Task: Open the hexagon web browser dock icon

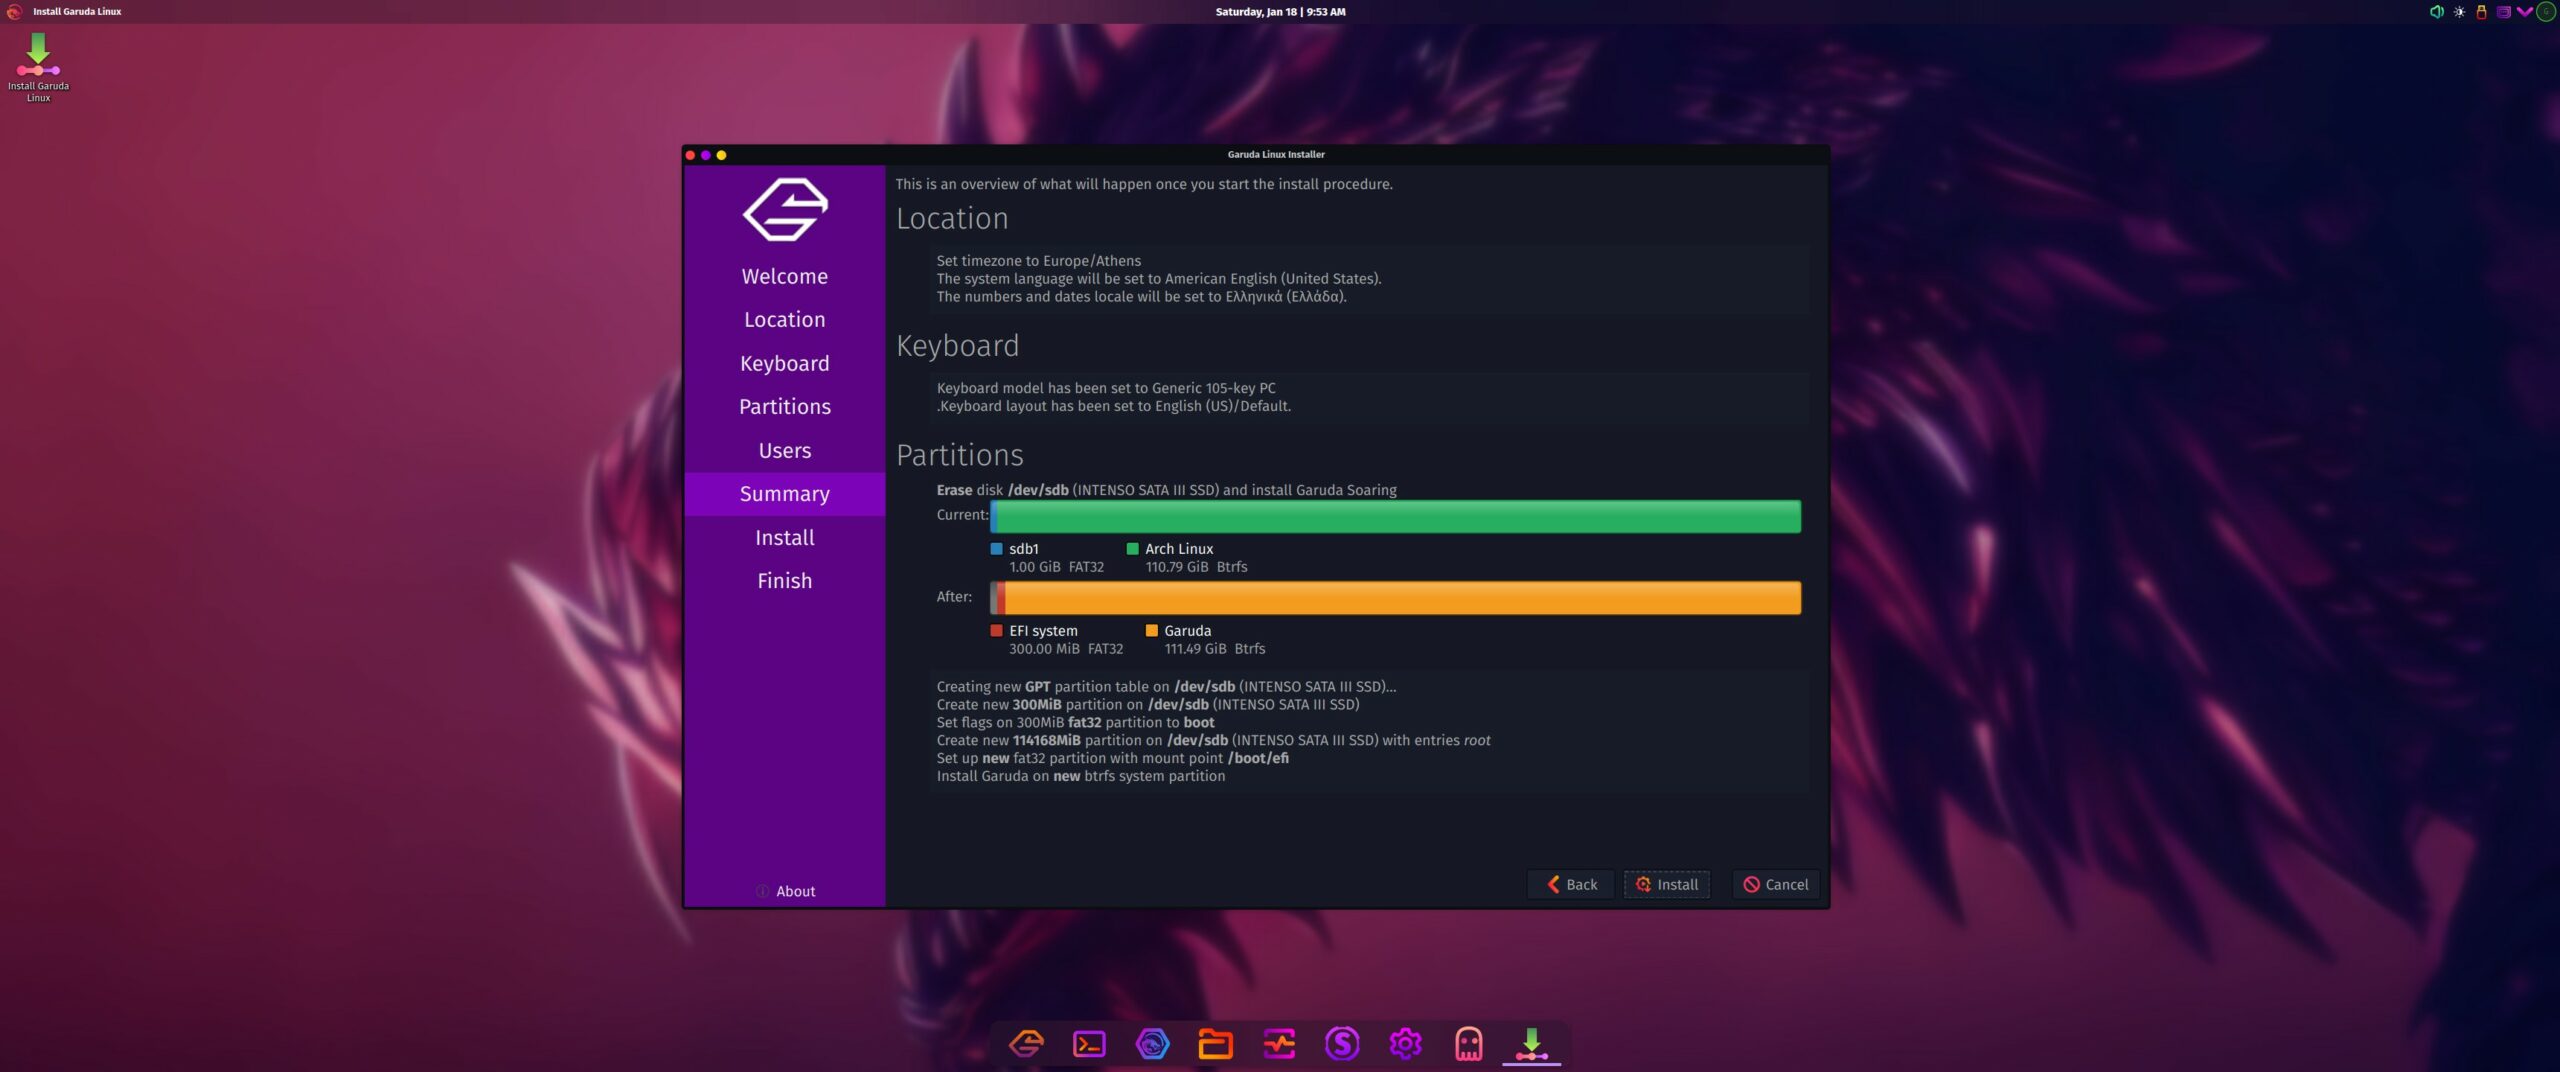Action: coord(1152,1044)
